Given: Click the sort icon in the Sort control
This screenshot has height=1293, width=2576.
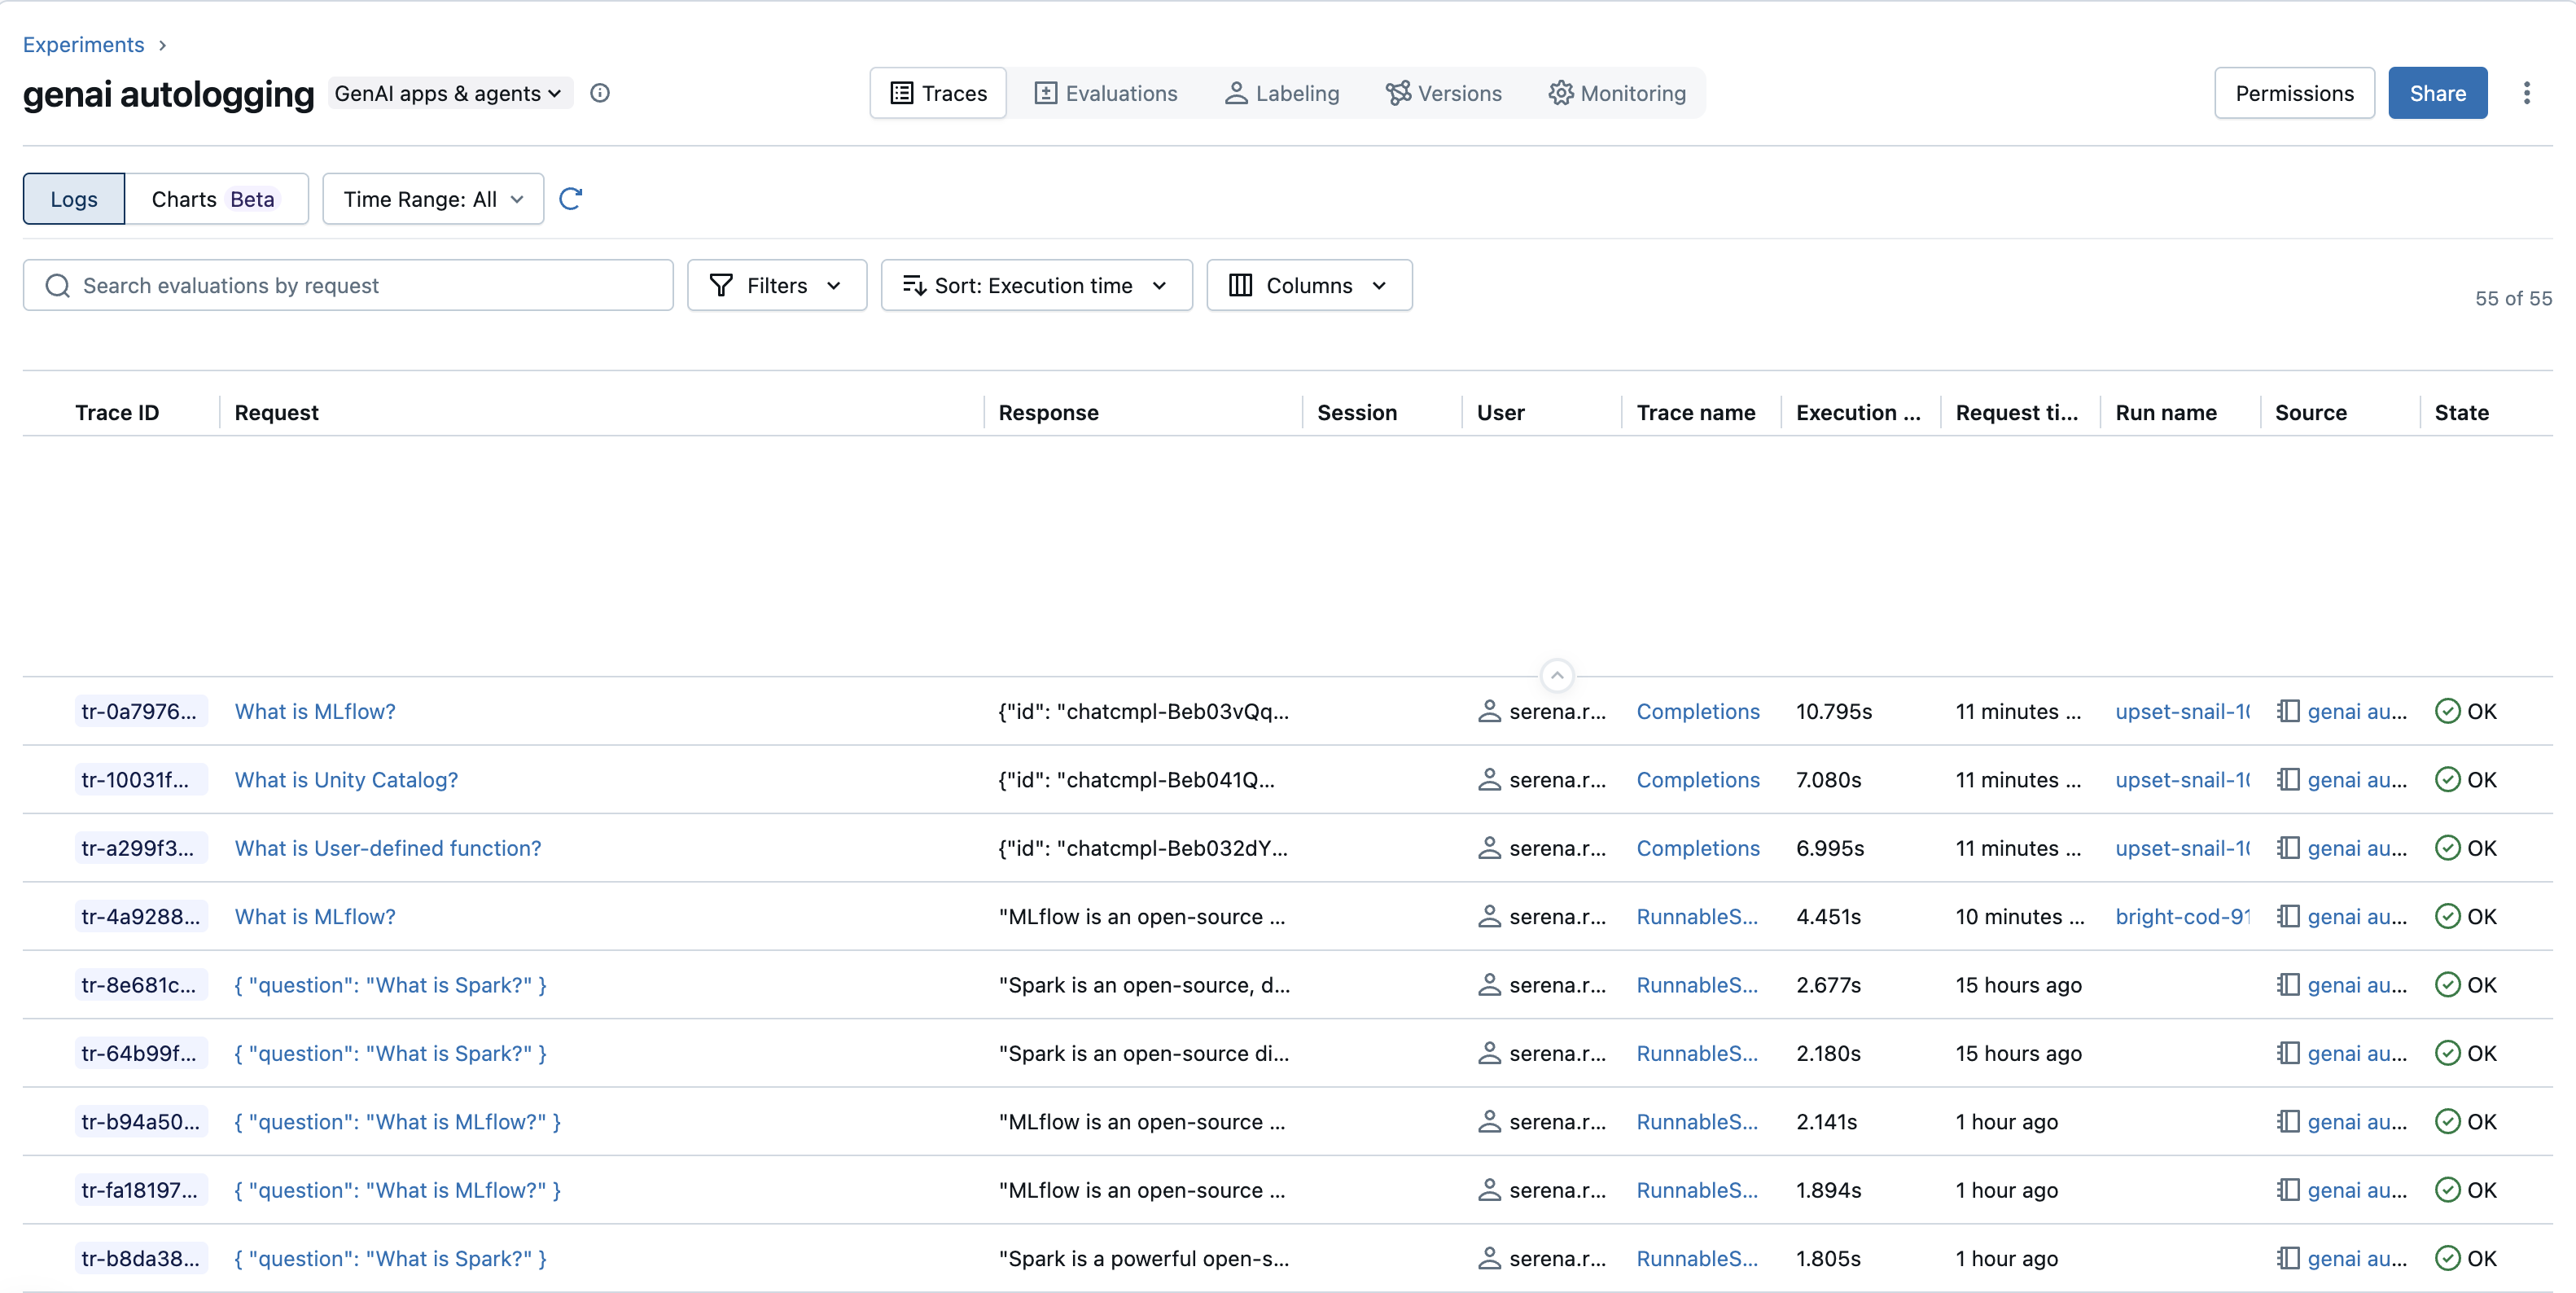Looking at the screenshot, I should click(x=914, y=285).
